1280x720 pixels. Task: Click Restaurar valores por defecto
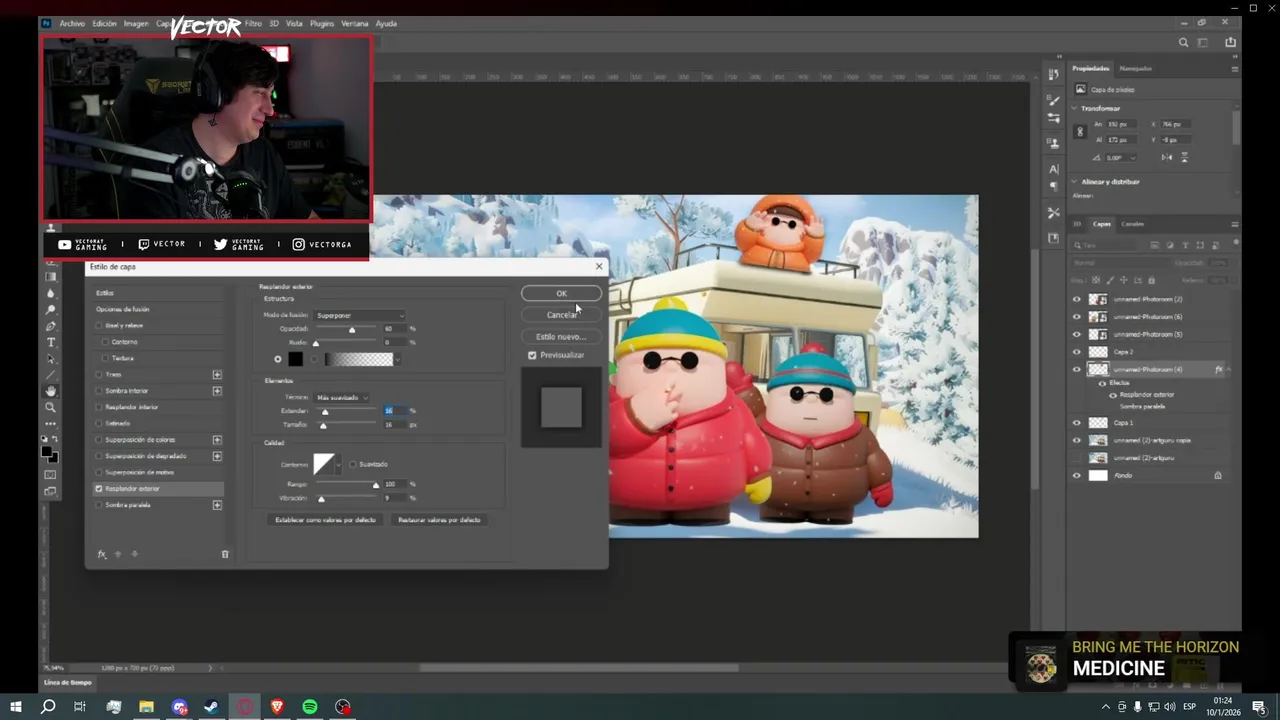(439, 520)
